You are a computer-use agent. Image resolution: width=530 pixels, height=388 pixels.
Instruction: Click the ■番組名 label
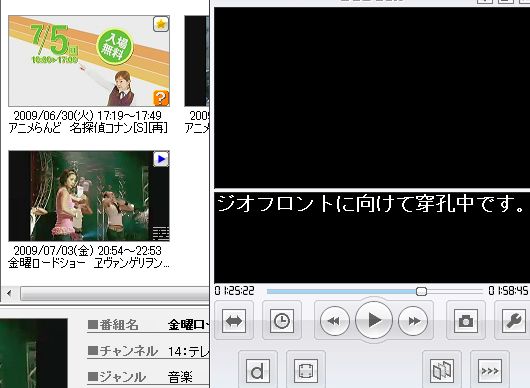(x=113, y=325)
